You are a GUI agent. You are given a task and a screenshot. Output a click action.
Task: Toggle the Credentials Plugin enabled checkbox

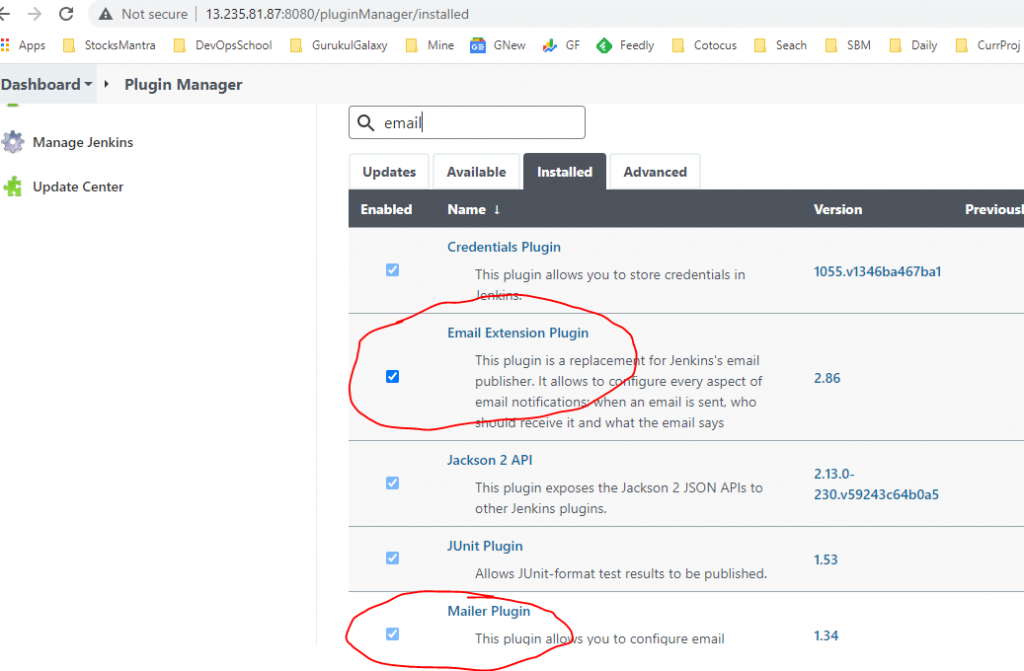pos(392,270)
